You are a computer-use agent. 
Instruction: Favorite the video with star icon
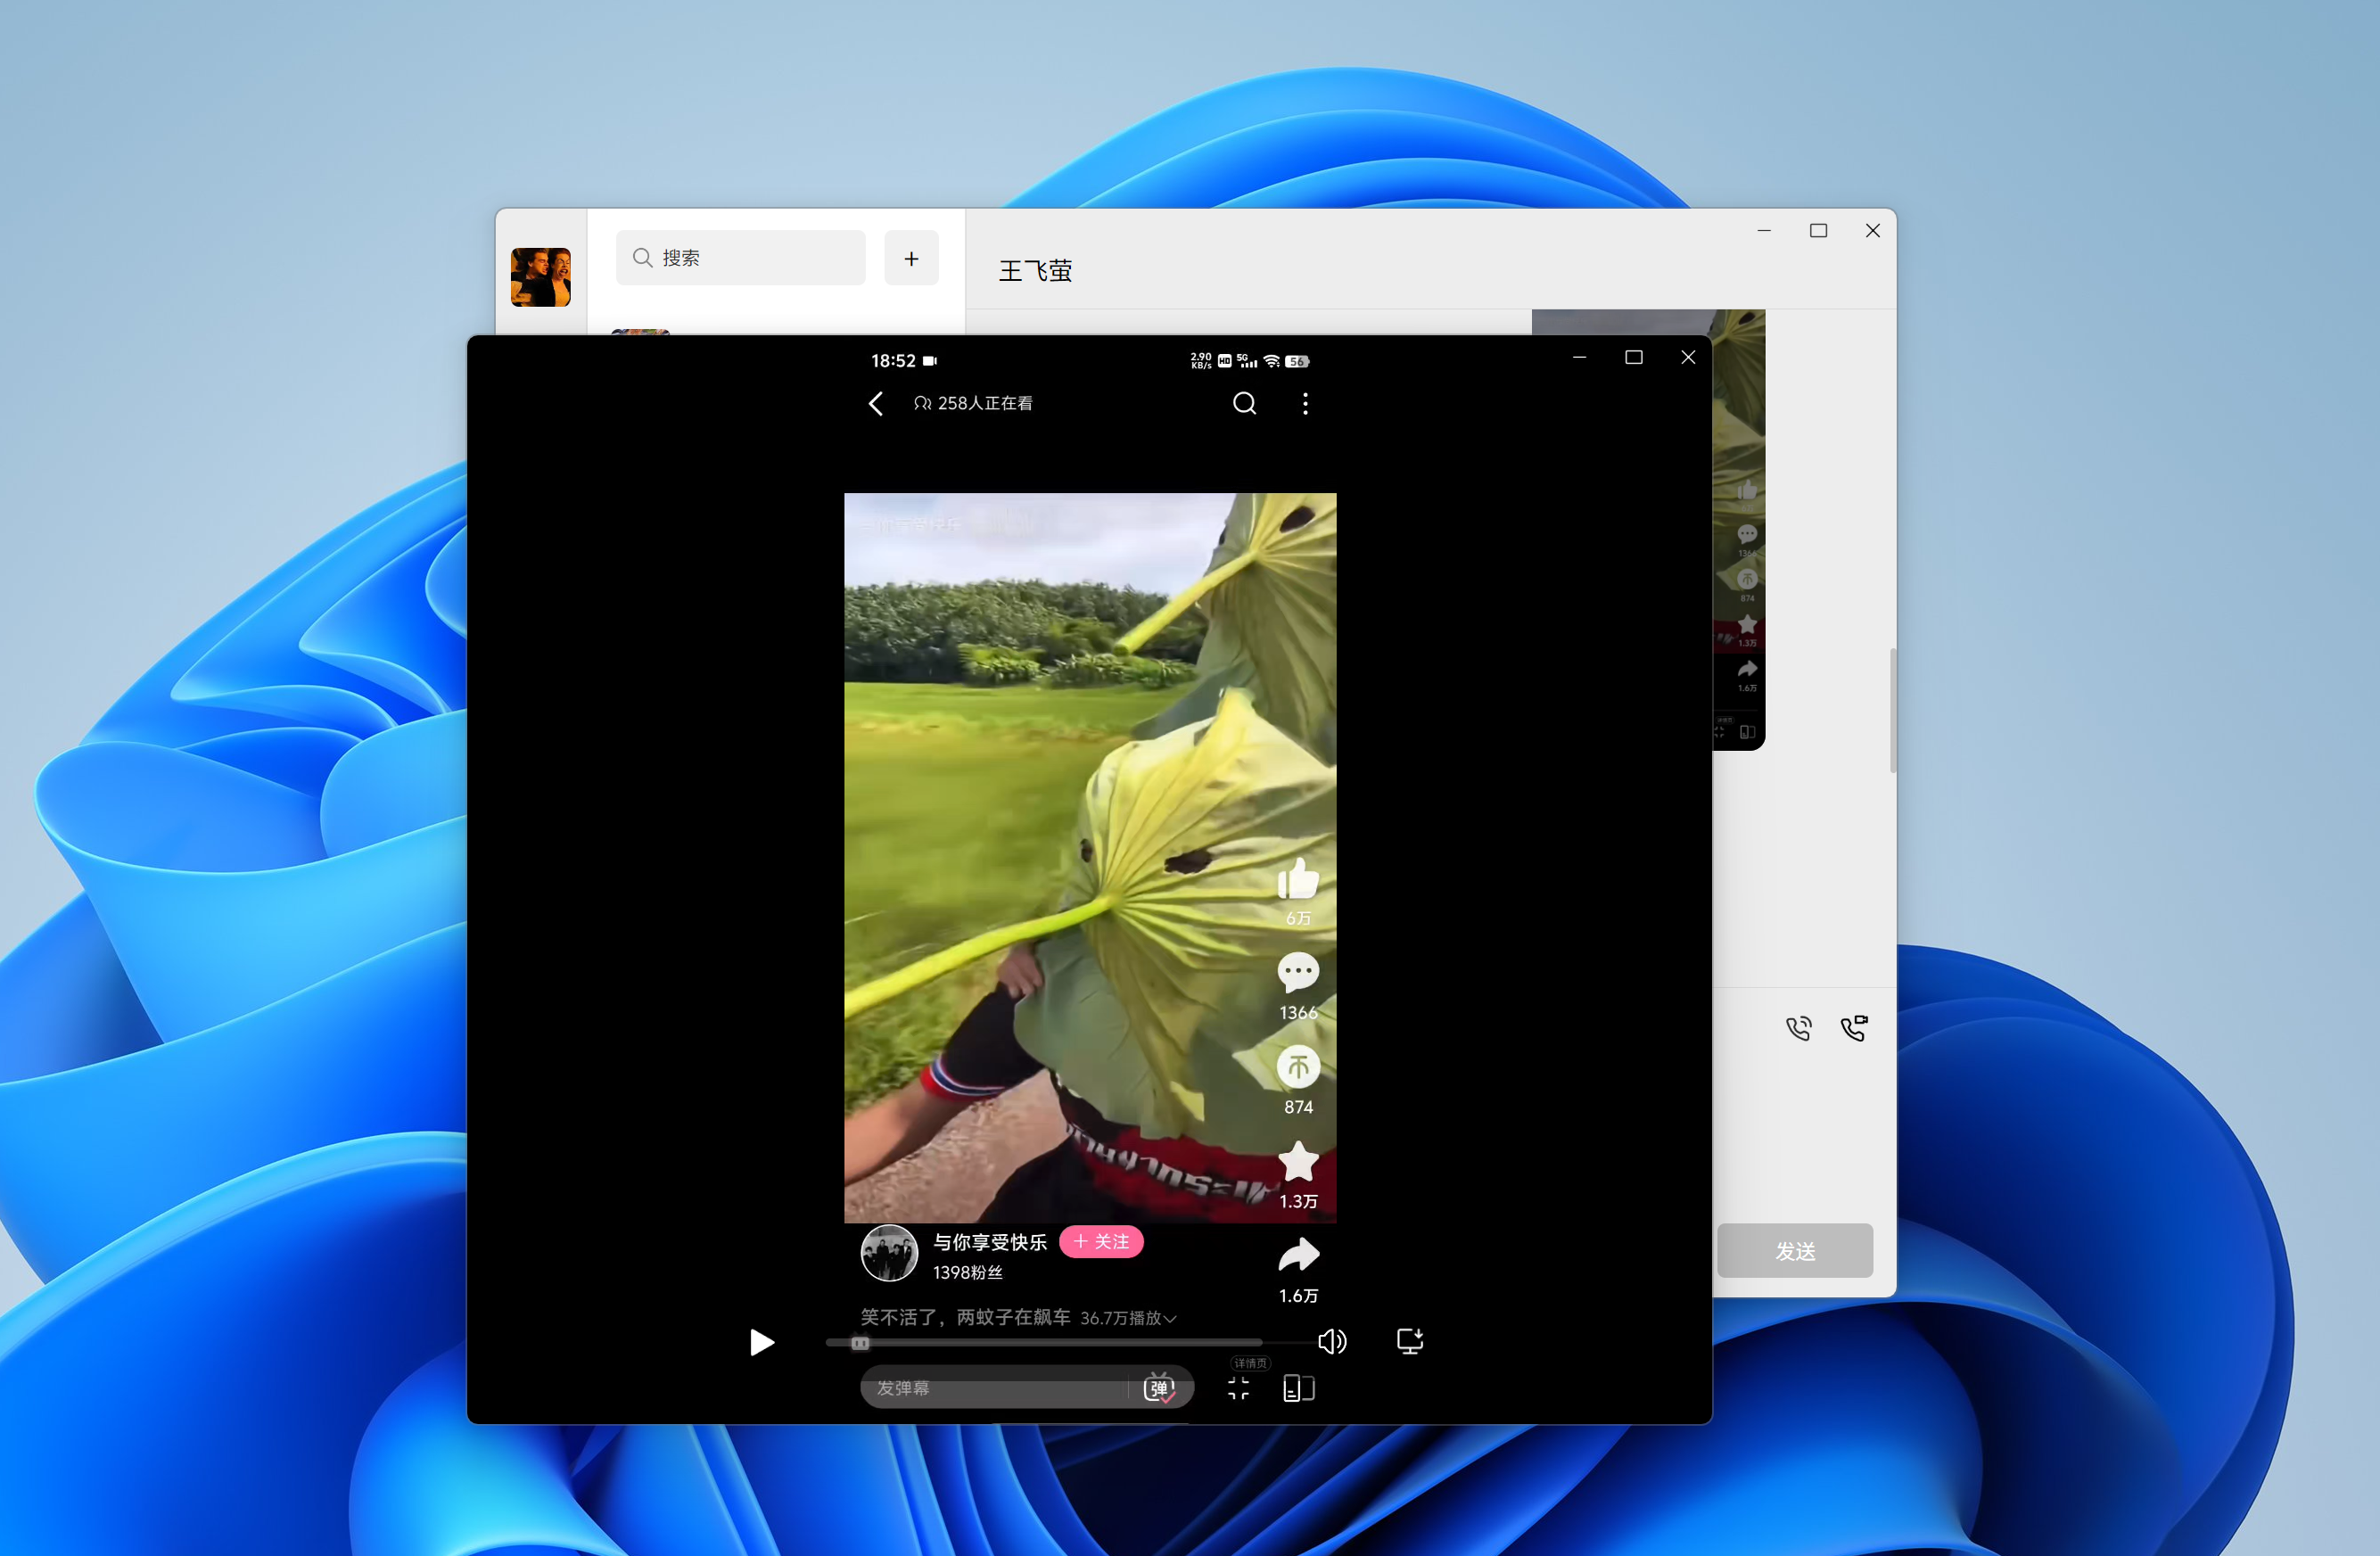[x=1298, y=1162]
